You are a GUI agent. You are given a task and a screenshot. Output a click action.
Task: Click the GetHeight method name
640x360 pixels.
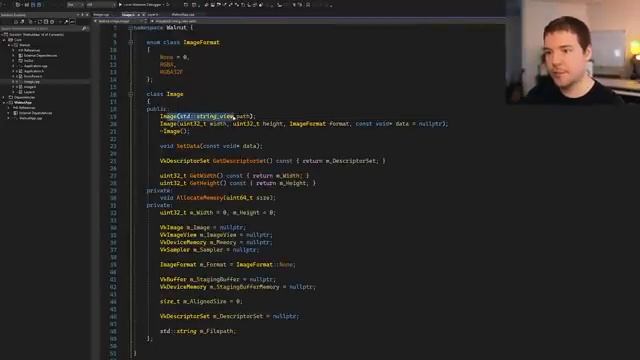[204, 183]
